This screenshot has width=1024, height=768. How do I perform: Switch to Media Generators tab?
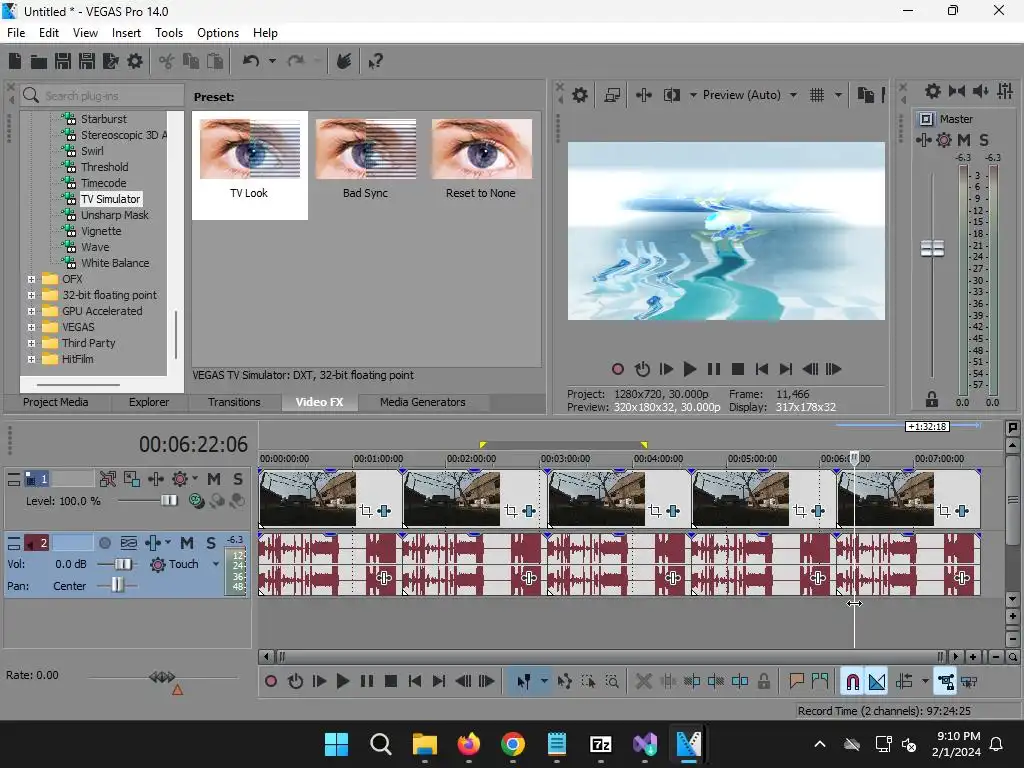pyautogui.click(x=423, y=402)
